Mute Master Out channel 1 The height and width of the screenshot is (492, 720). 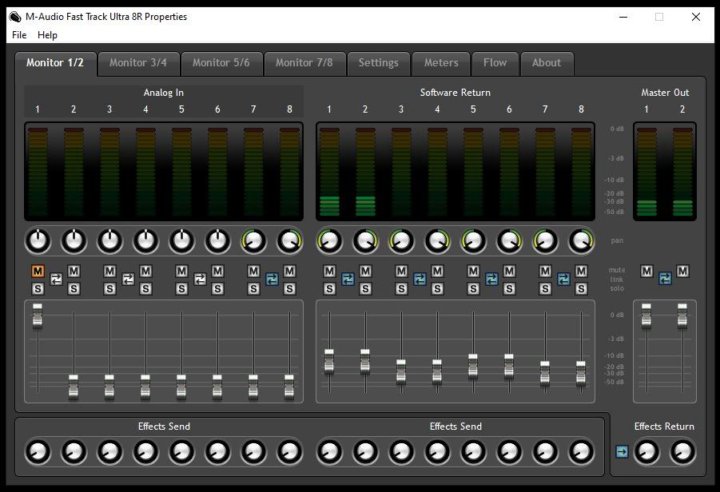point(646,271)
